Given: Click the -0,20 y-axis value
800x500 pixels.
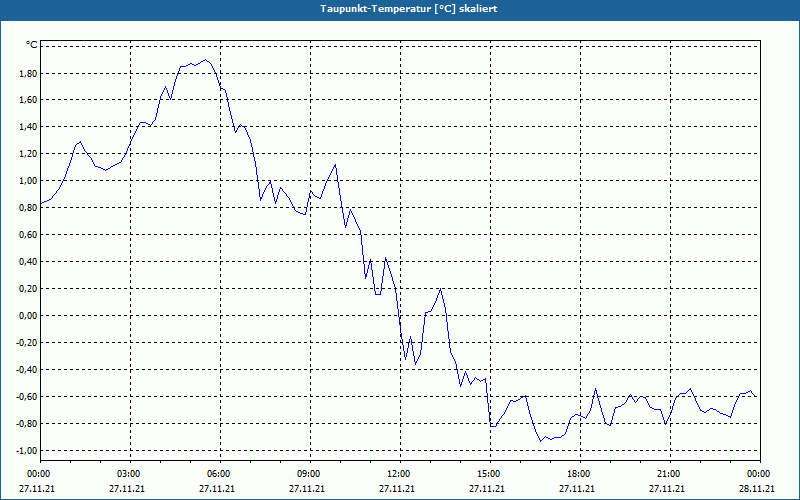Looking at the screenshot, I should point(26,343).
